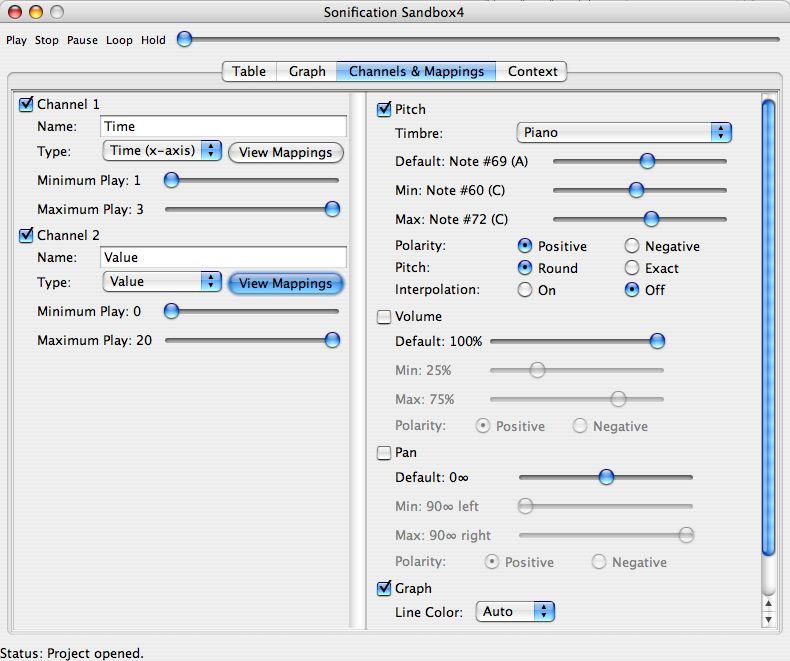The width and height of the screenshot is (790, 661).
Task: Click the Default Note #69 slider knob
Action: point(647,161)
